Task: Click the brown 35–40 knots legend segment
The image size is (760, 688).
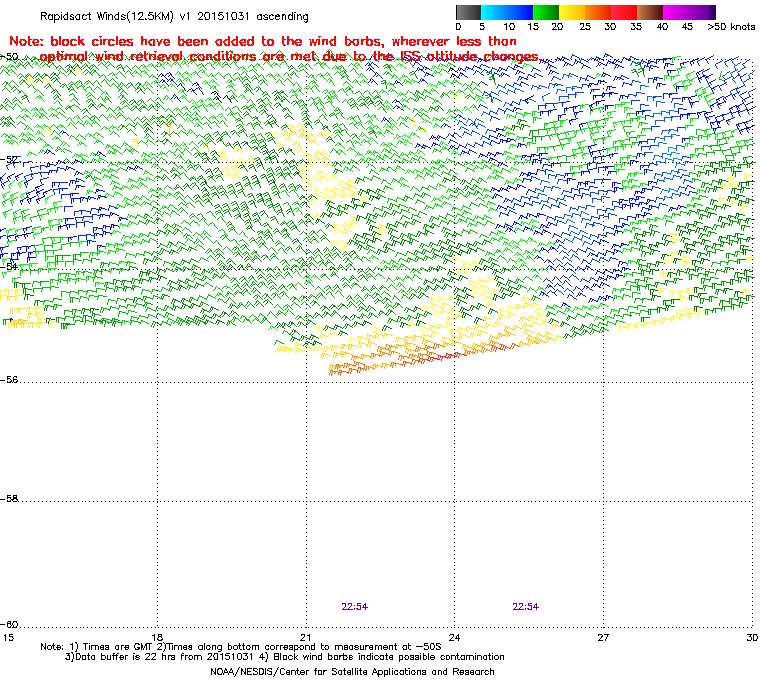Action: click(x=649, y=12)
